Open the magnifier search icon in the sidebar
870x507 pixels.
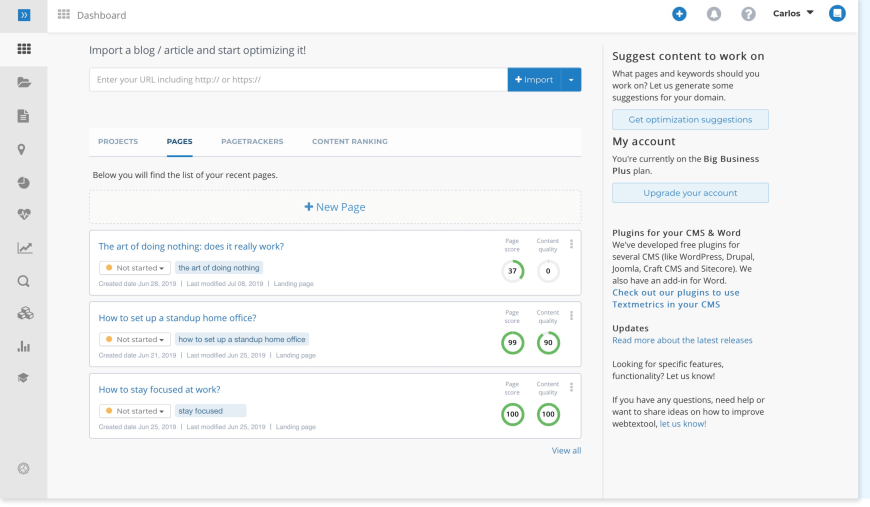click(x=24, y=281)
